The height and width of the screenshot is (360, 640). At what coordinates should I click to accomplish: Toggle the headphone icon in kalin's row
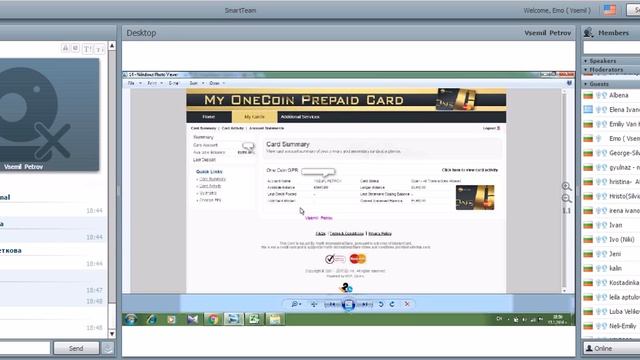(x=604, y=269)
